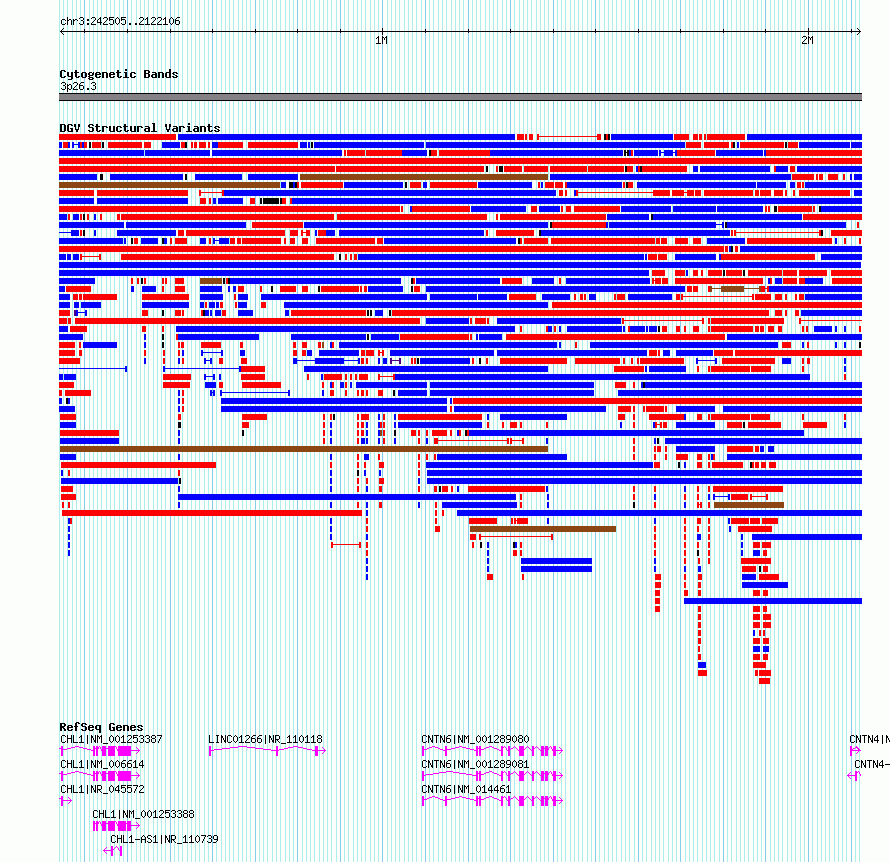Select the CHL1 NM_001253388 transcript glyph
890x862 pixels.
(116, 826)
